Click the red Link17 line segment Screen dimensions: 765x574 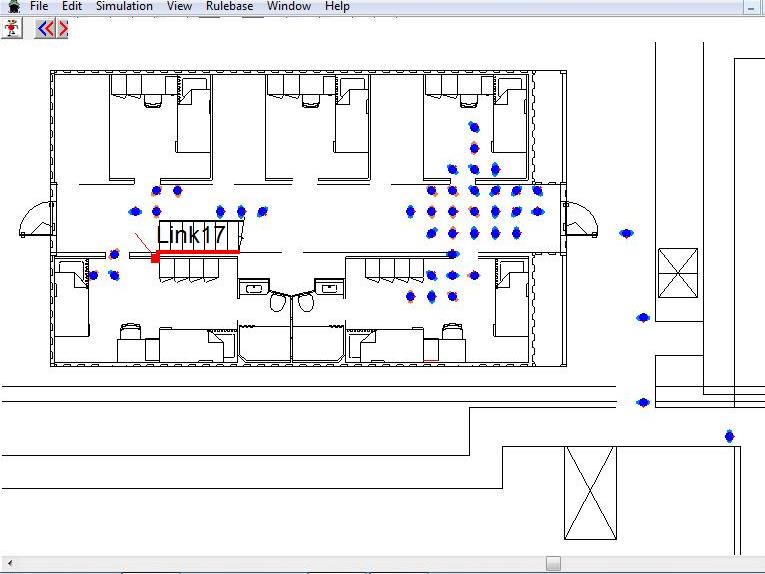pyautogui.click(x=200, y=252)
